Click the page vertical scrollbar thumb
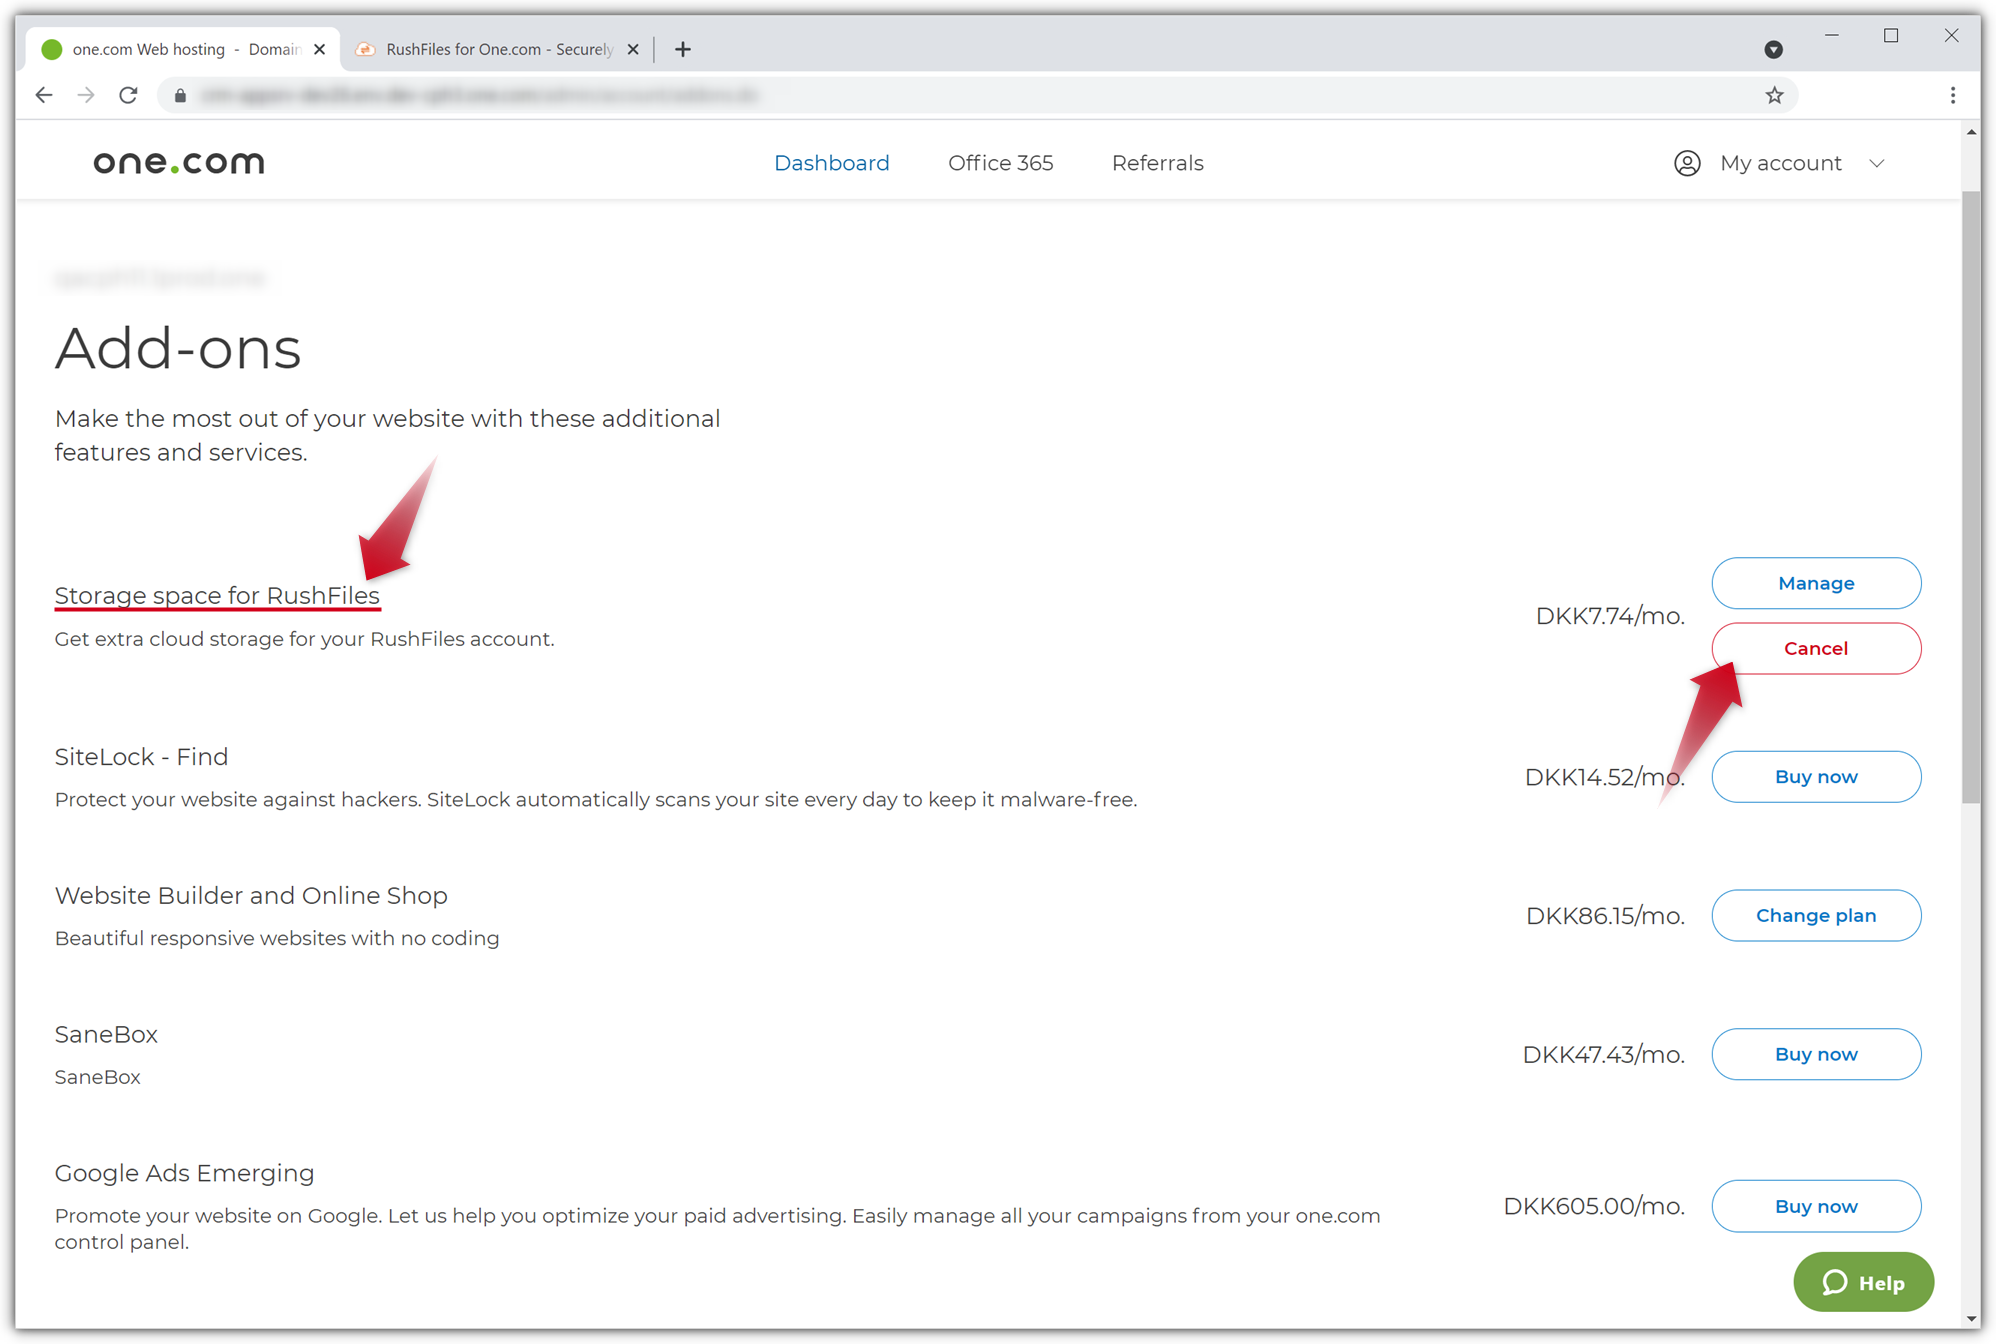1996x1344 pixels. click(x=1970, y=495)
